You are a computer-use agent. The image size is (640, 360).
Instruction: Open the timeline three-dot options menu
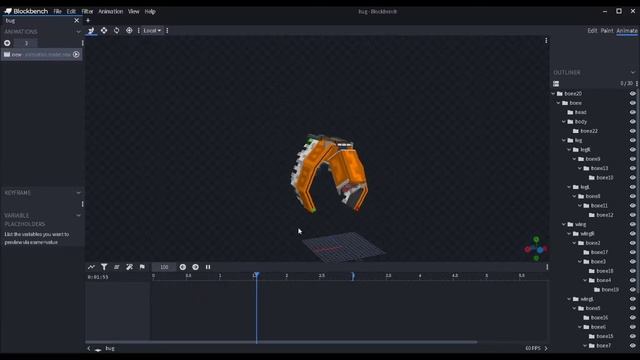click(x=547, y=267)
